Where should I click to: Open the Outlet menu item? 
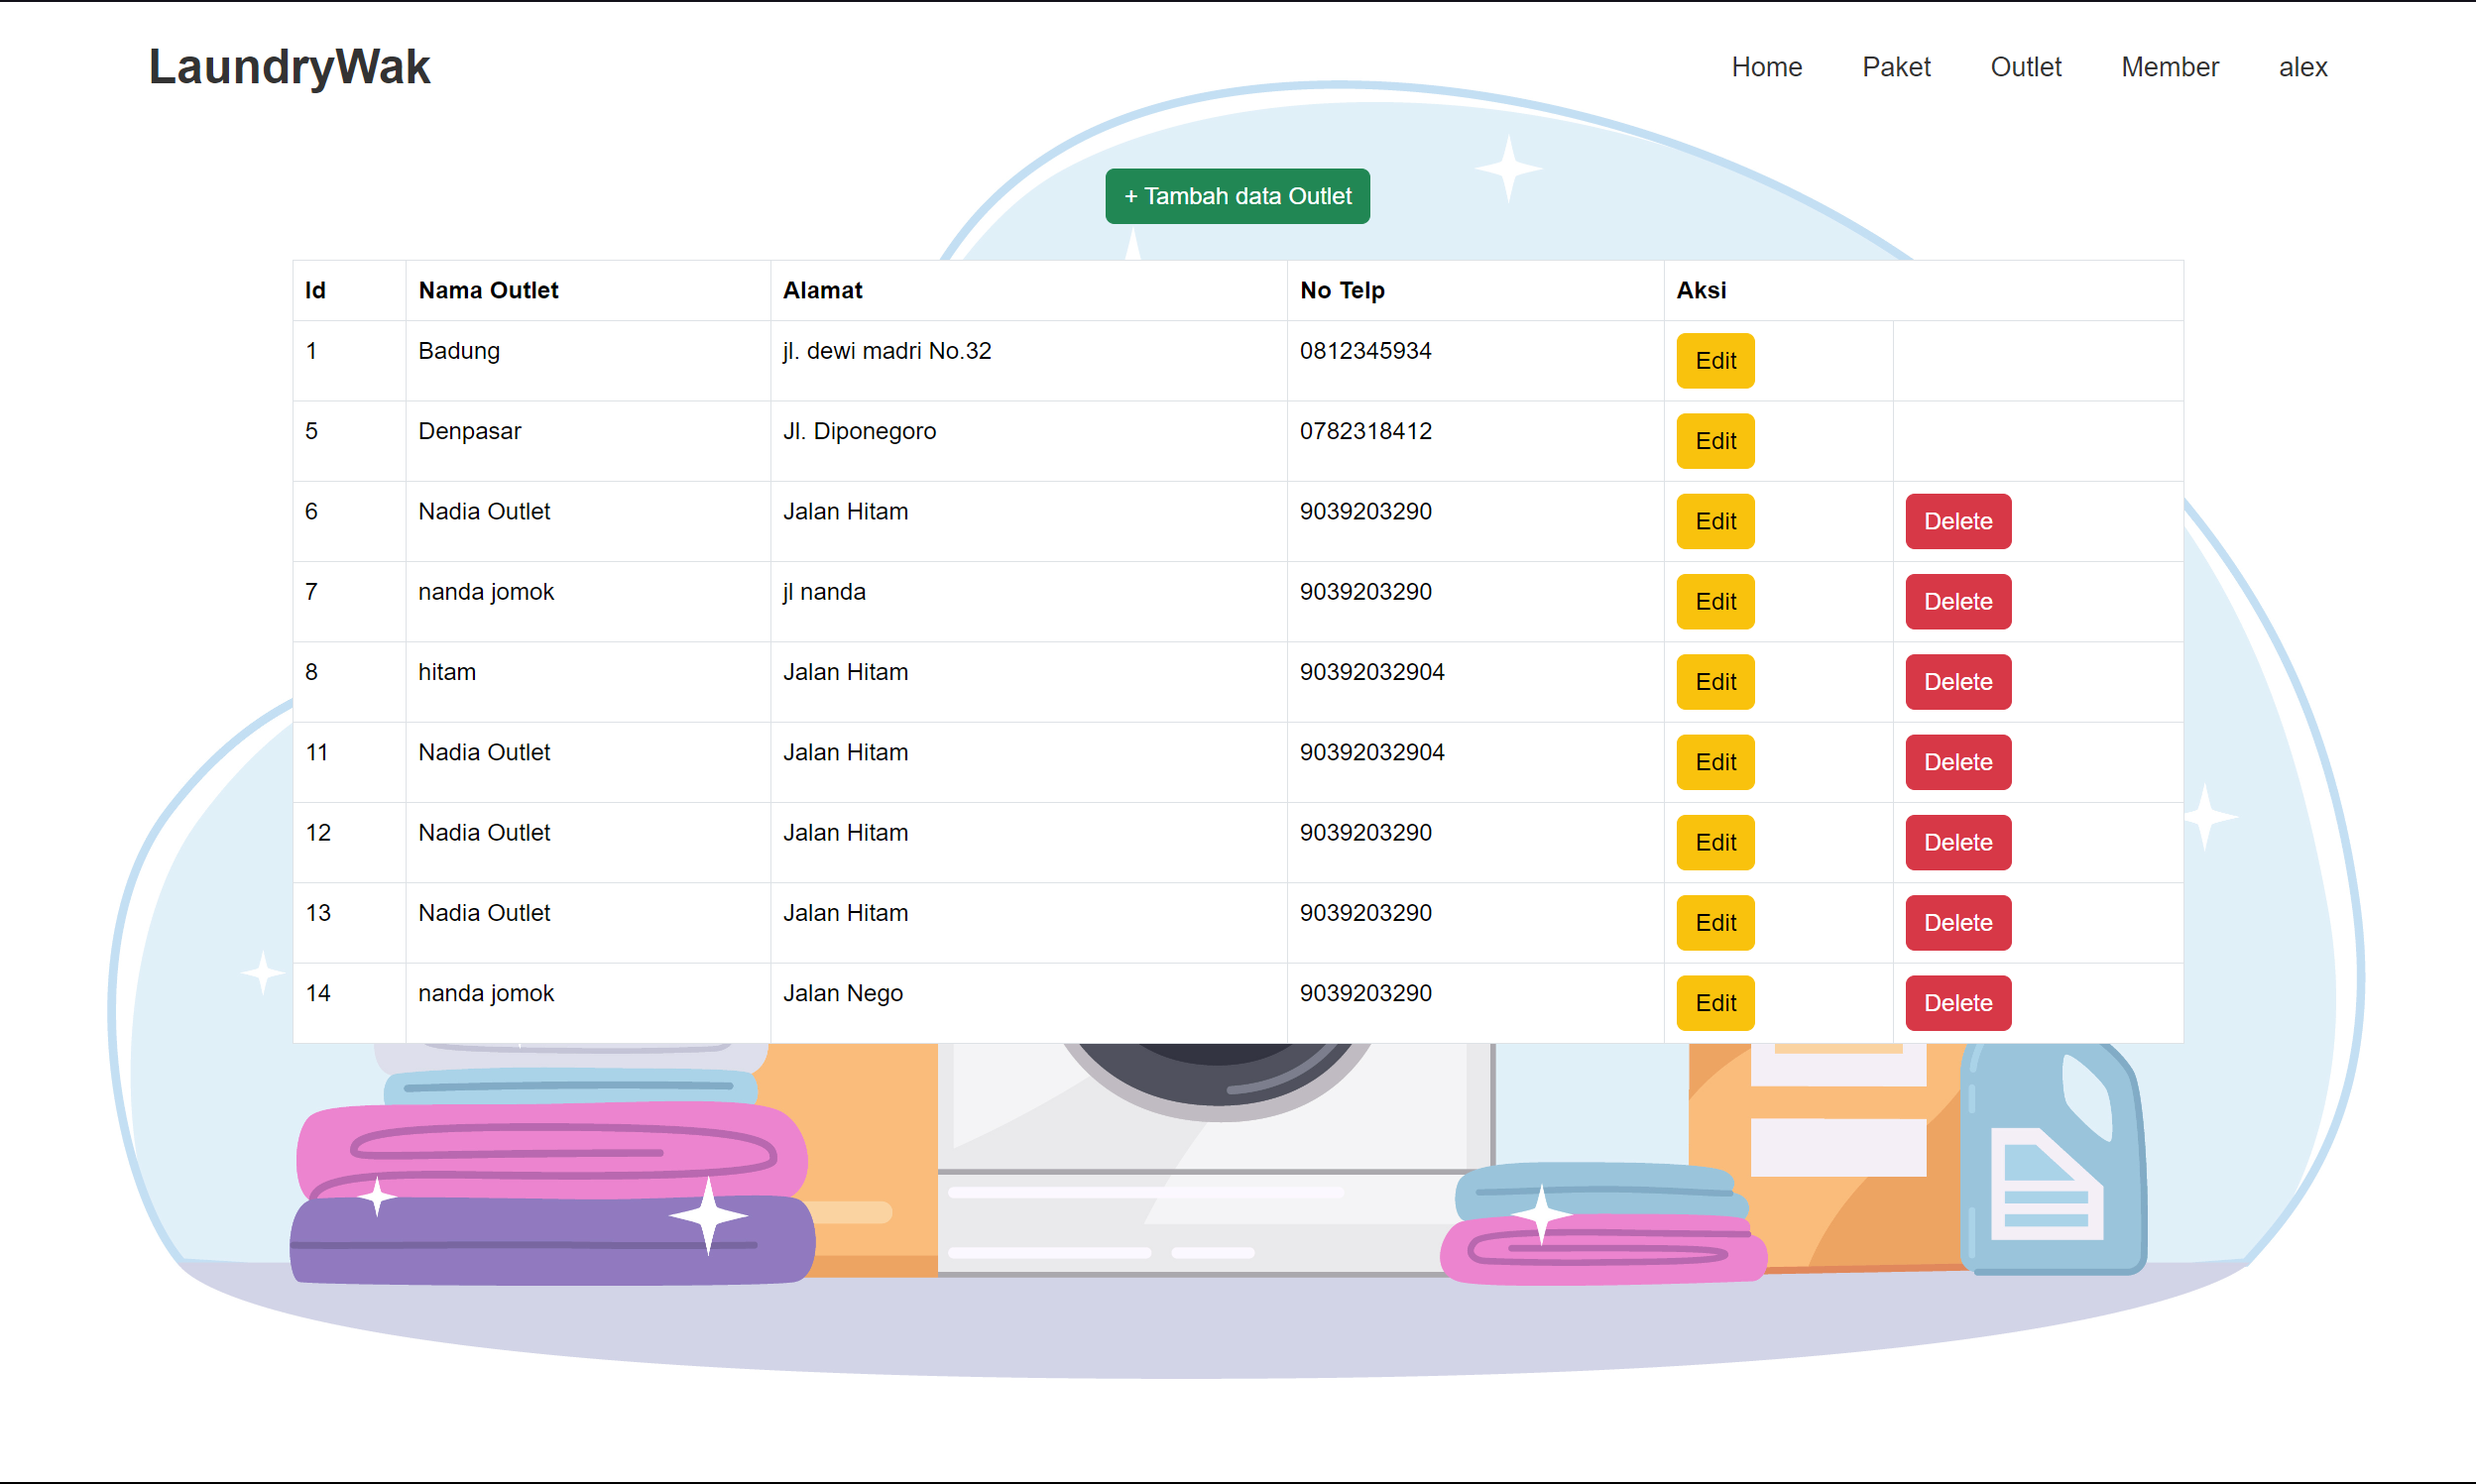(2025, 67)
